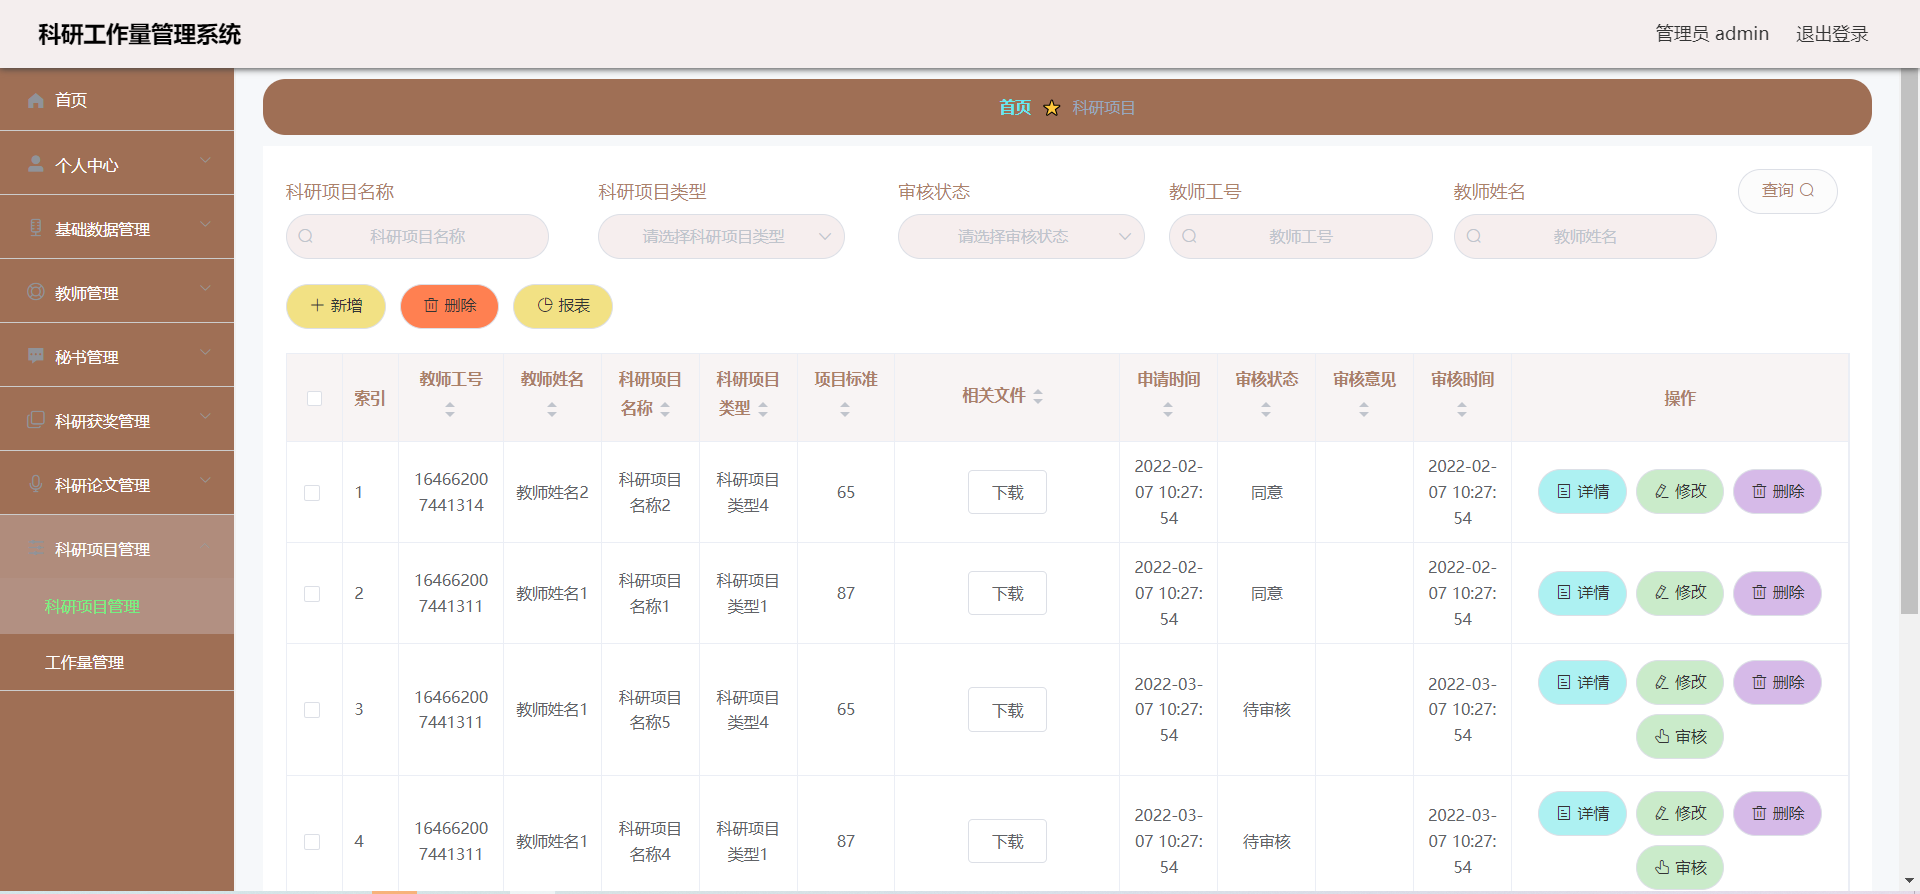Click the 查询 search button
This screenshot has height=894, width=1920.
1787,191
